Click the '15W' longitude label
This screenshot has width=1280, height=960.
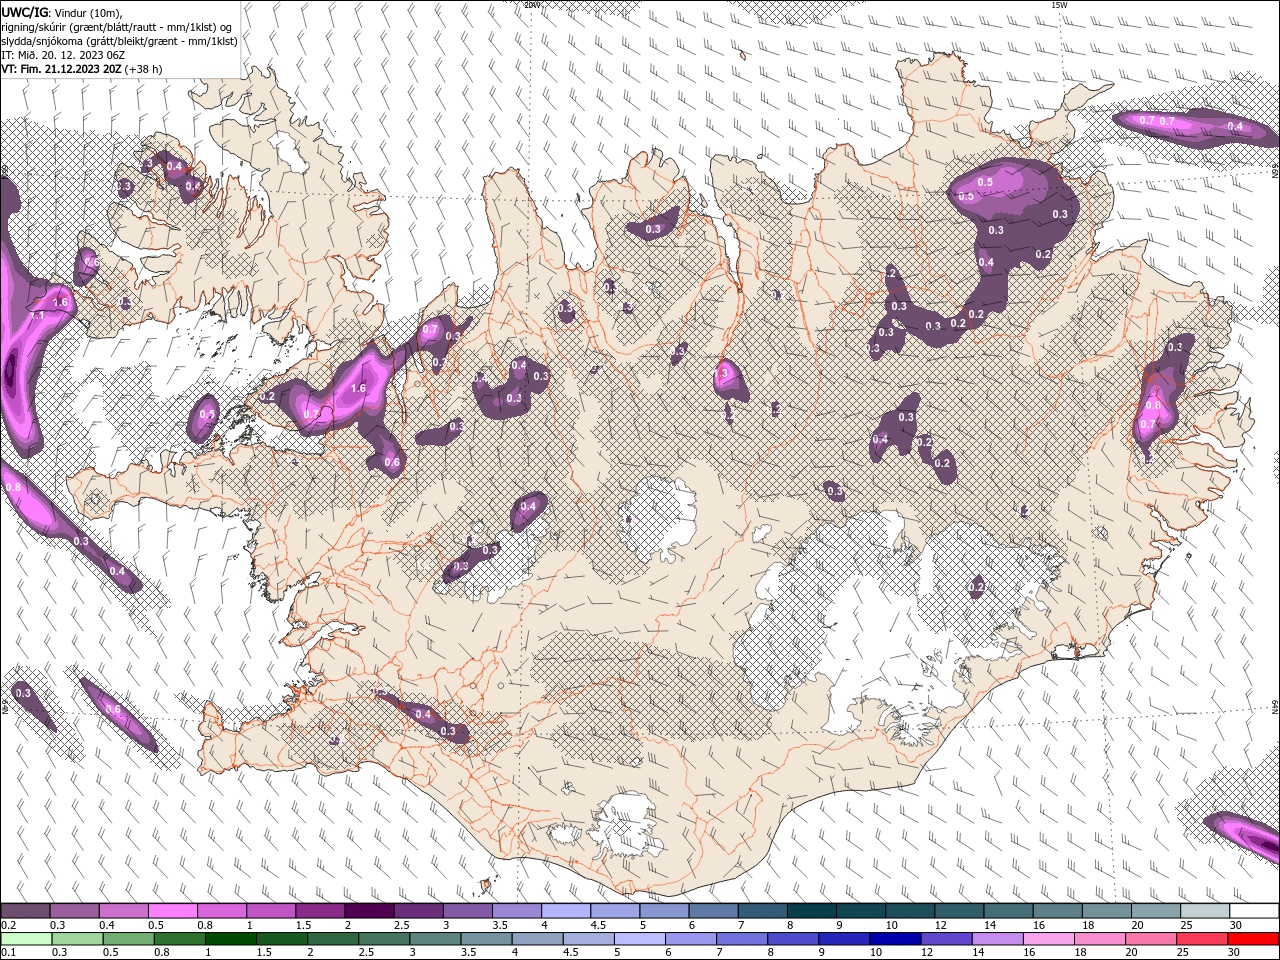tap(1059, 5)
